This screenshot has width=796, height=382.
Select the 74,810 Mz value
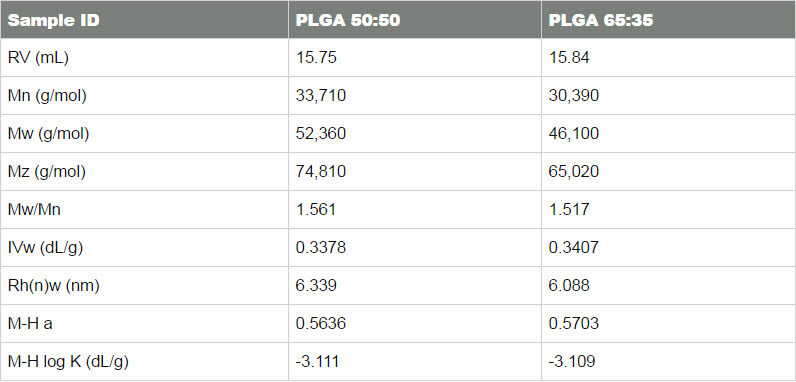(320, 172)
